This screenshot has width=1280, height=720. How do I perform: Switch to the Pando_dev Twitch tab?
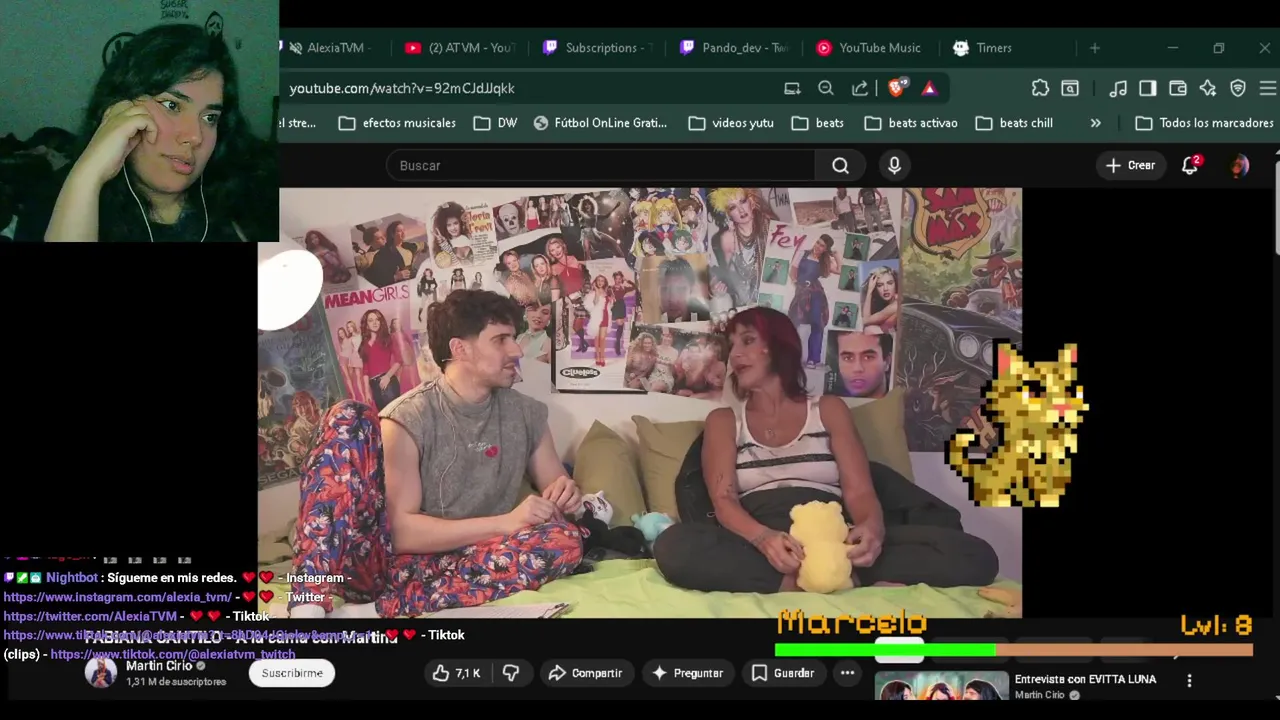(735, 48)
